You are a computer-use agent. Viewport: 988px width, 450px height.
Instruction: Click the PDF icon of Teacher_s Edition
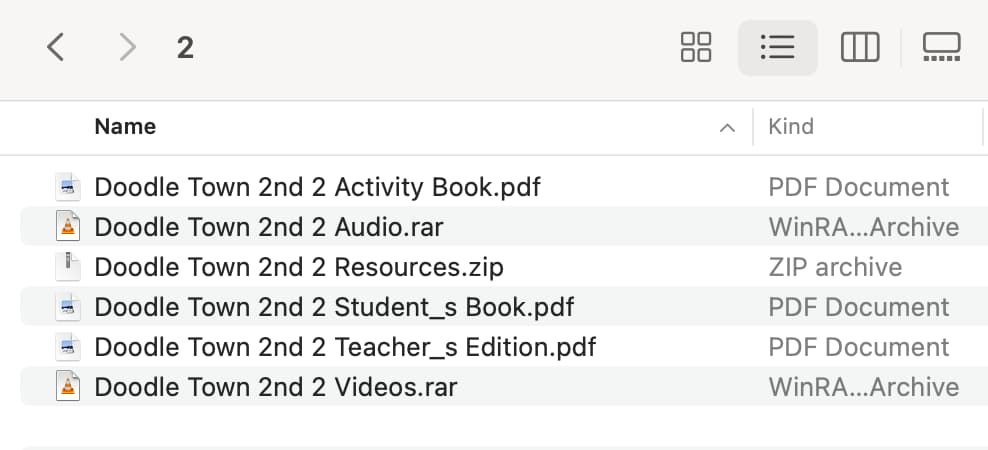click(67, 347)
